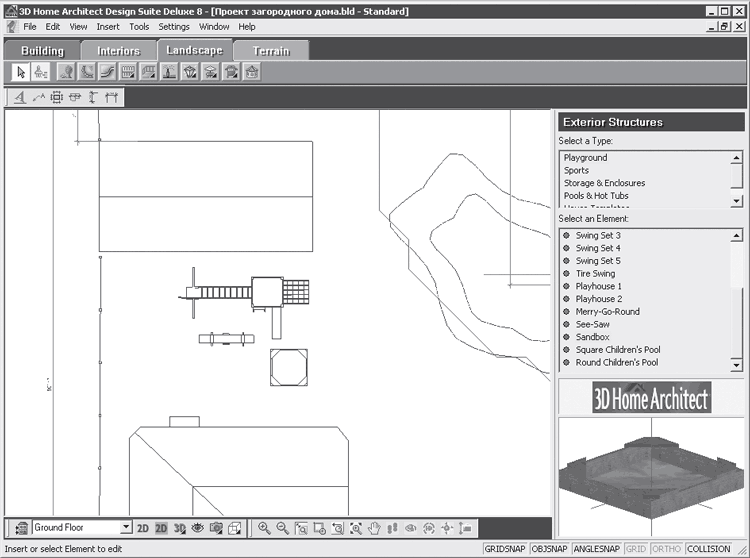Activate the Pan hand tool
Screen dimensions: 750x558
coord(374,528)
